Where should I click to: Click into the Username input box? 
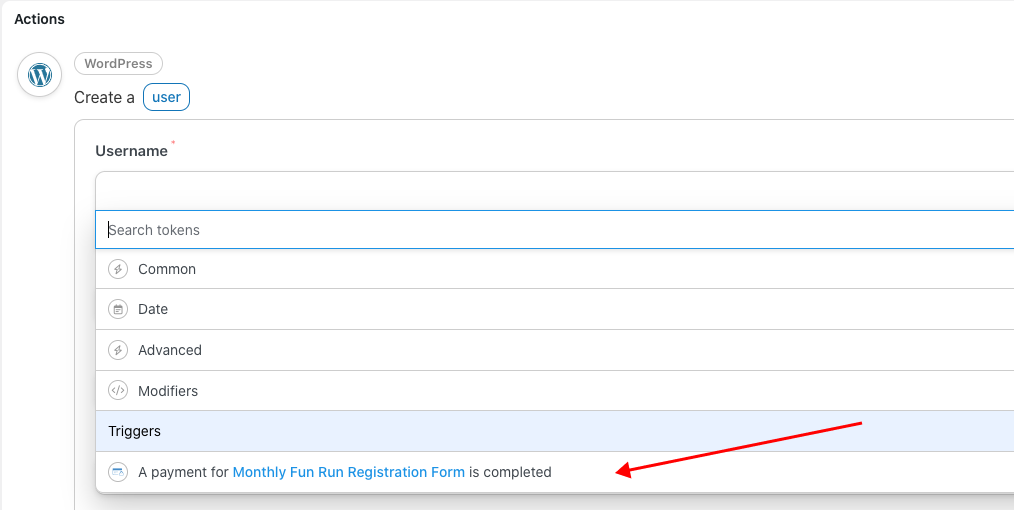pos(500,190)
